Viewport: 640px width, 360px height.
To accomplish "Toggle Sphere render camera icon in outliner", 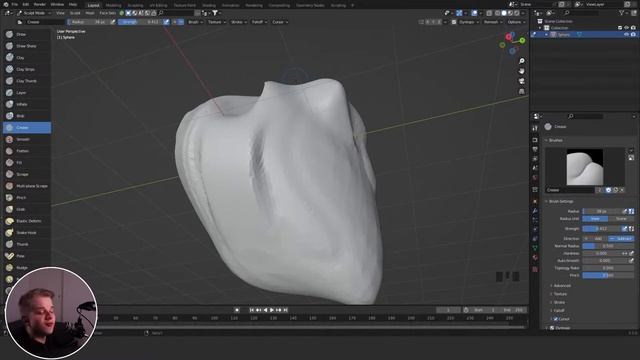I will (633, 35).
